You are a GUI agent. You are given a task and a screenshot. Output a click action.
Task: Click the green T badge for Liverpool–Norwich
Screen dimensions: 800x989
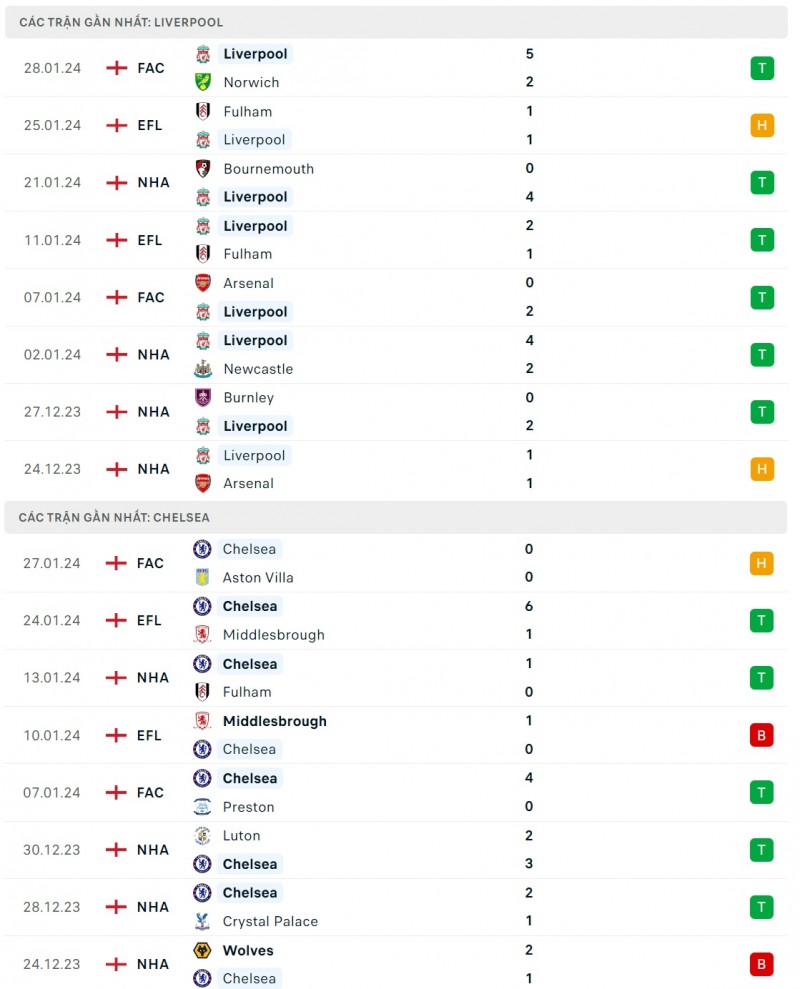(762, 68)
